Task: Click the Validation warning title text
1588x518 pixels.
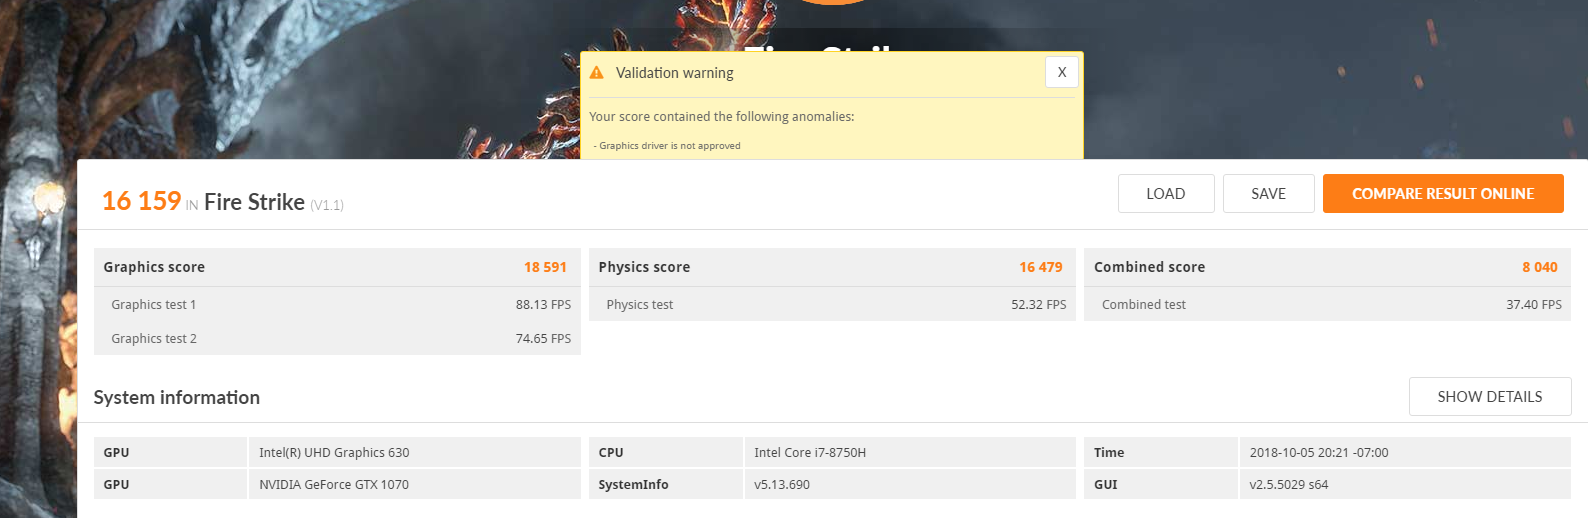Action: [x=674, y=73]
